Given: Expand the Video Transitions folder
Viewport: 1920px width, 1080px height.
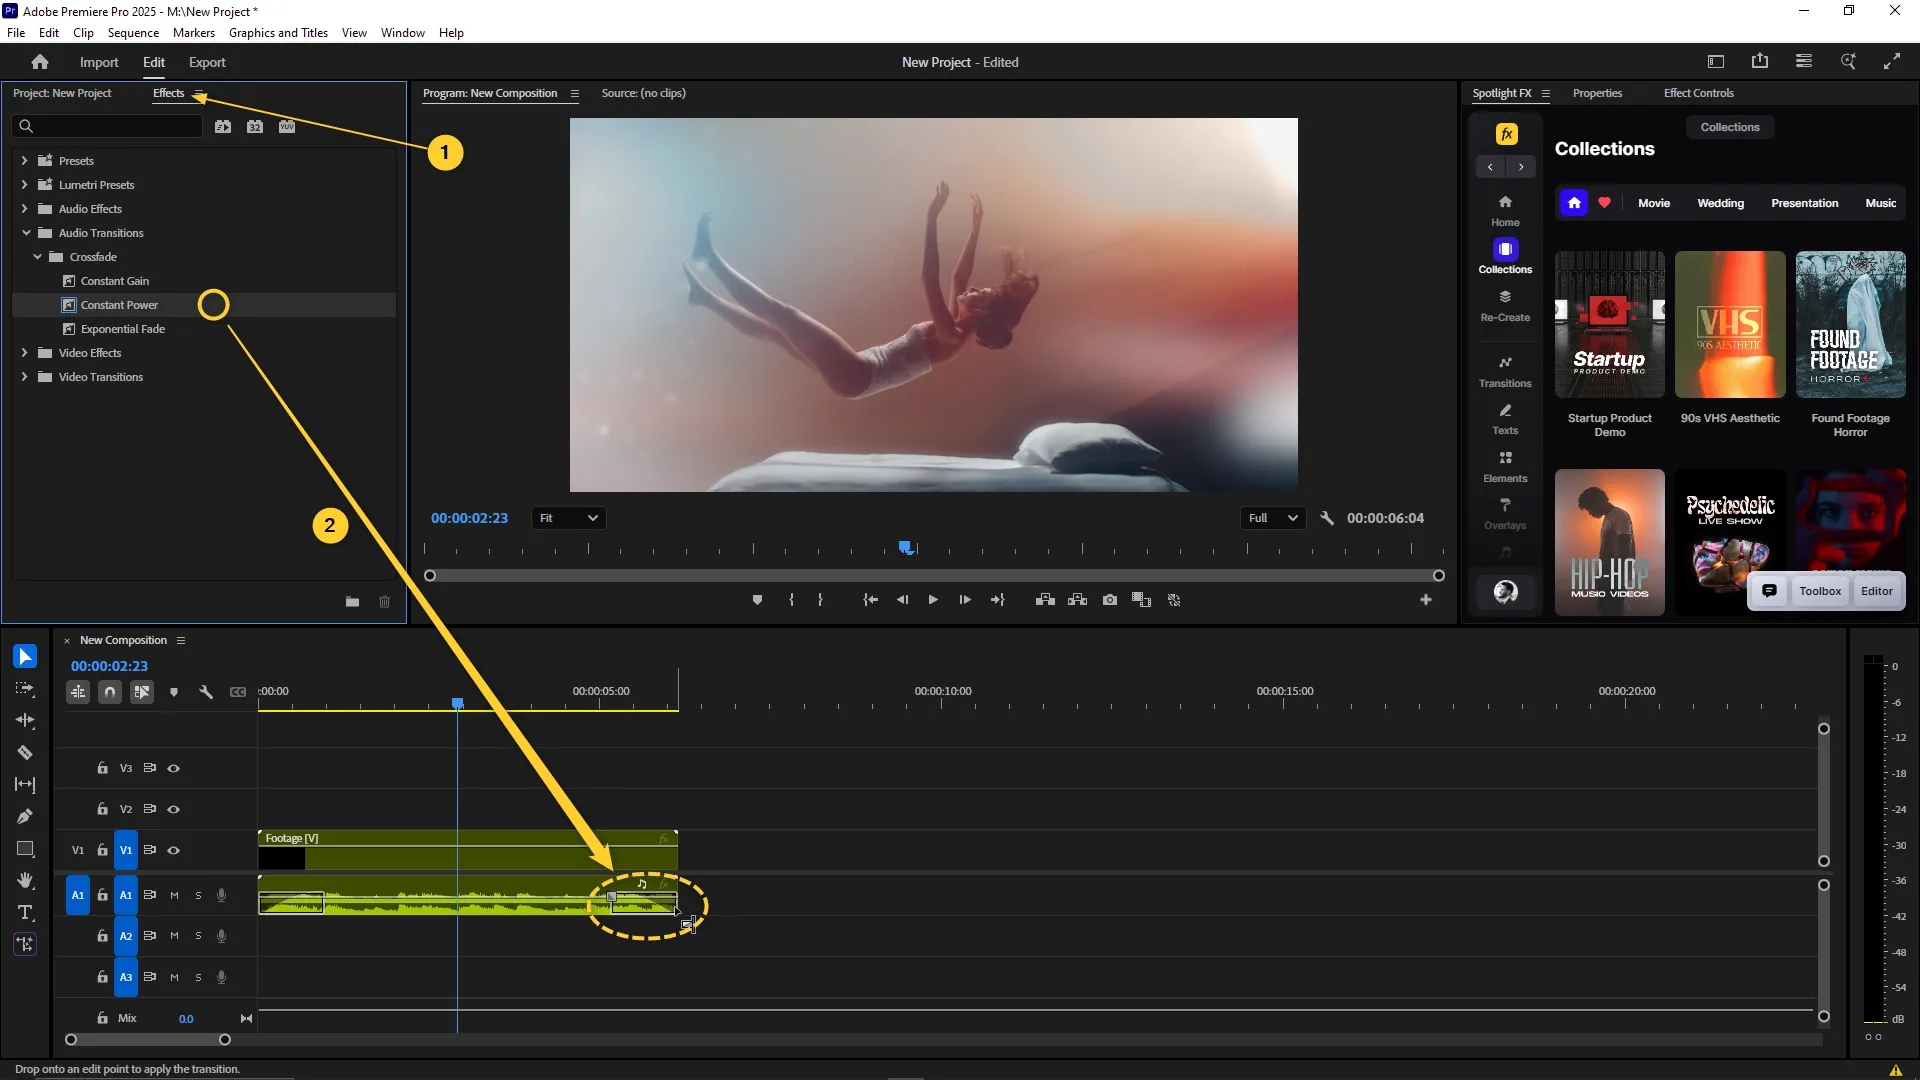Looking at the screenshot, I should click(24, 377).
